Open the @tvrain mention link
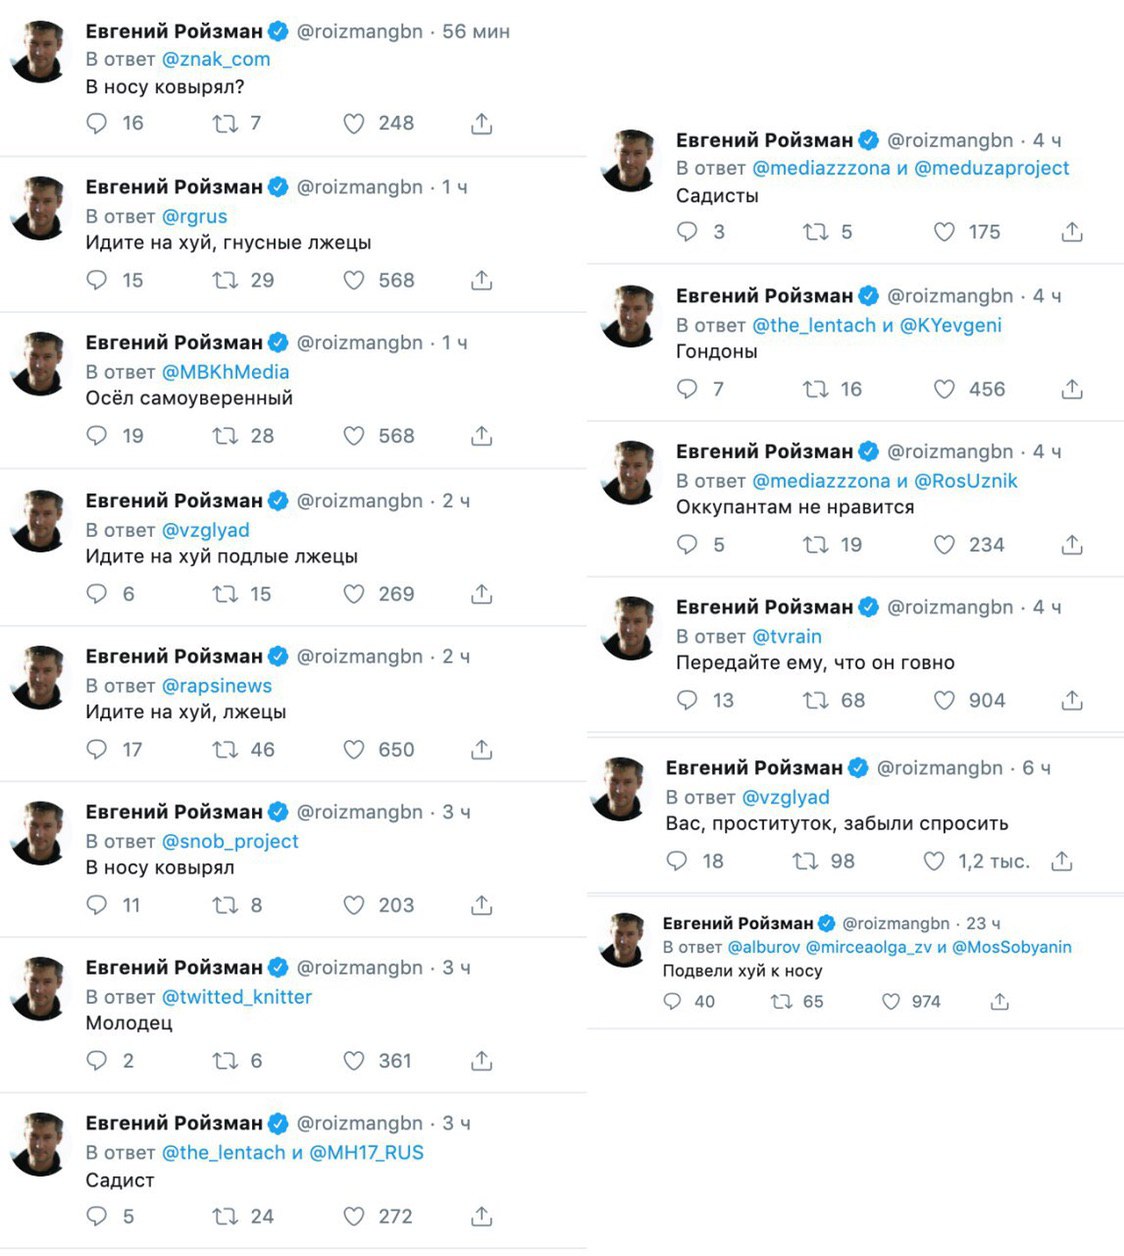The height and width of the screenshot is (1256, 1124). click(787, 636)
